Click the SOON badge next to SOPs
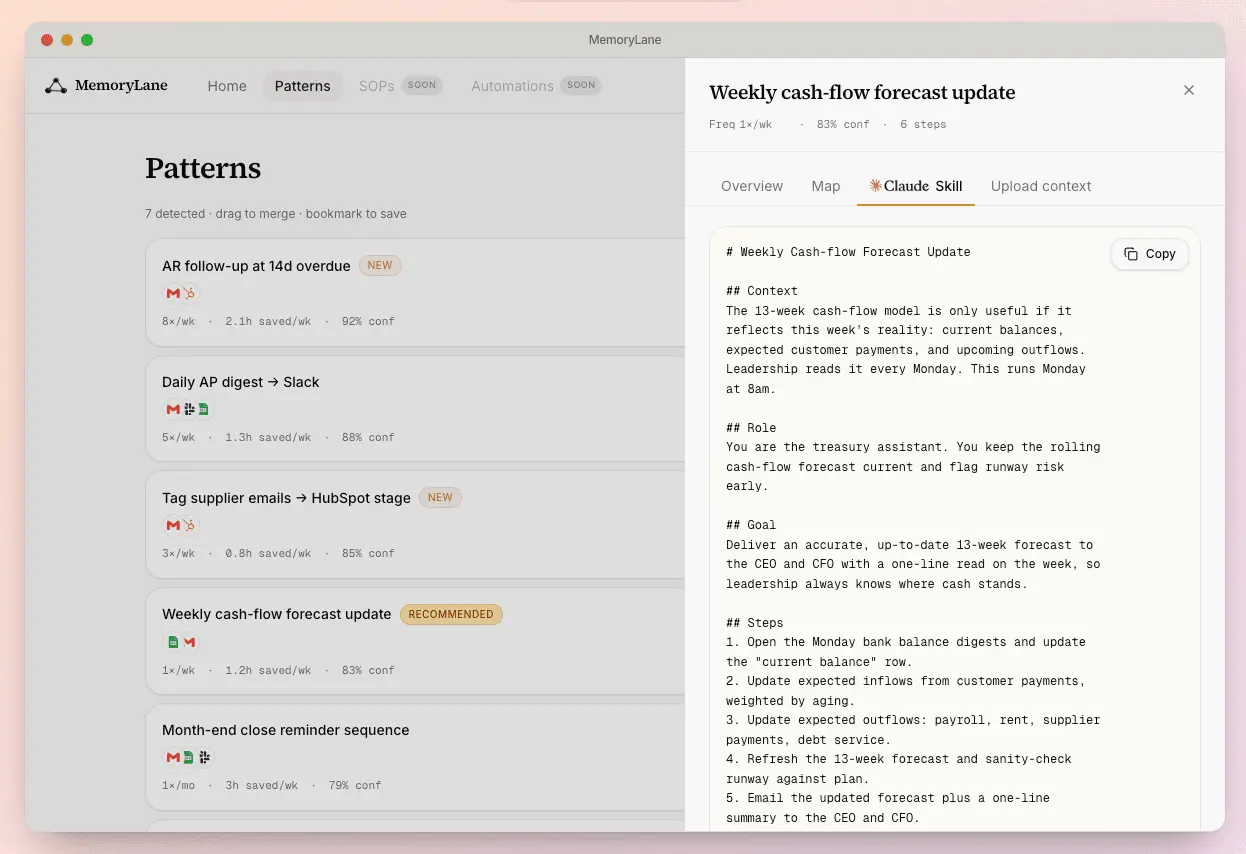Screen dimensions: 1246x854 click(x=422, y=85)
